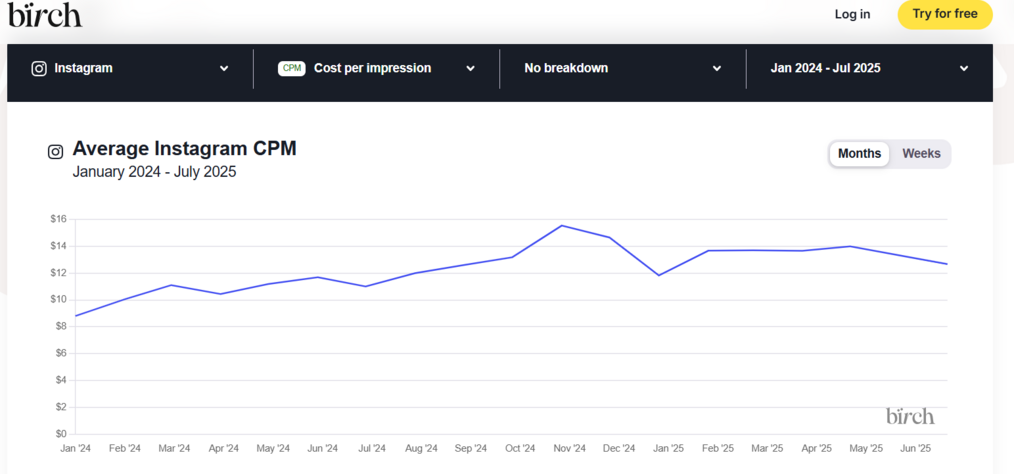Click the Mar '25 x-axis label
The width and height of the screenshot is (1014, 474).
click(x=768, y=448)
